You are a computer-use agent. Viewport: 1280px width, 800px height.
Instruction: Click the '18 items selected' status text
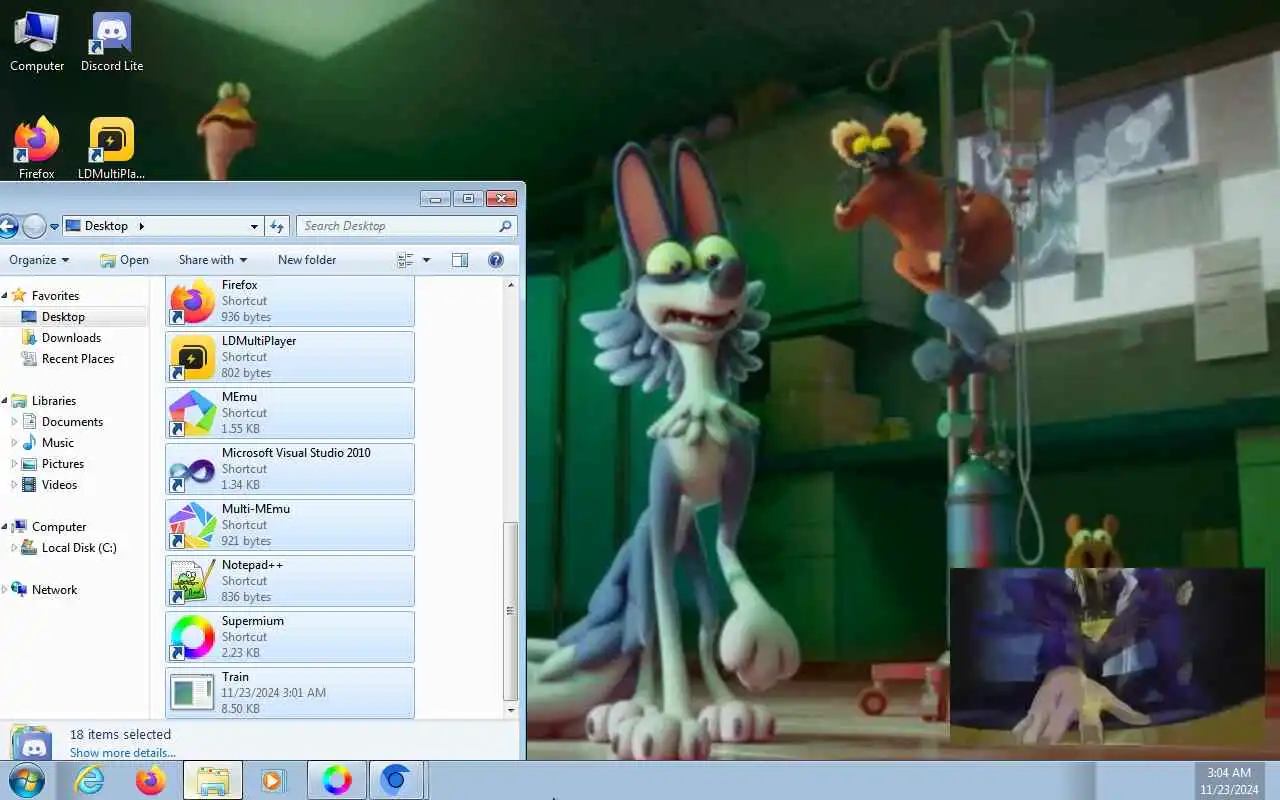(120, 734)
